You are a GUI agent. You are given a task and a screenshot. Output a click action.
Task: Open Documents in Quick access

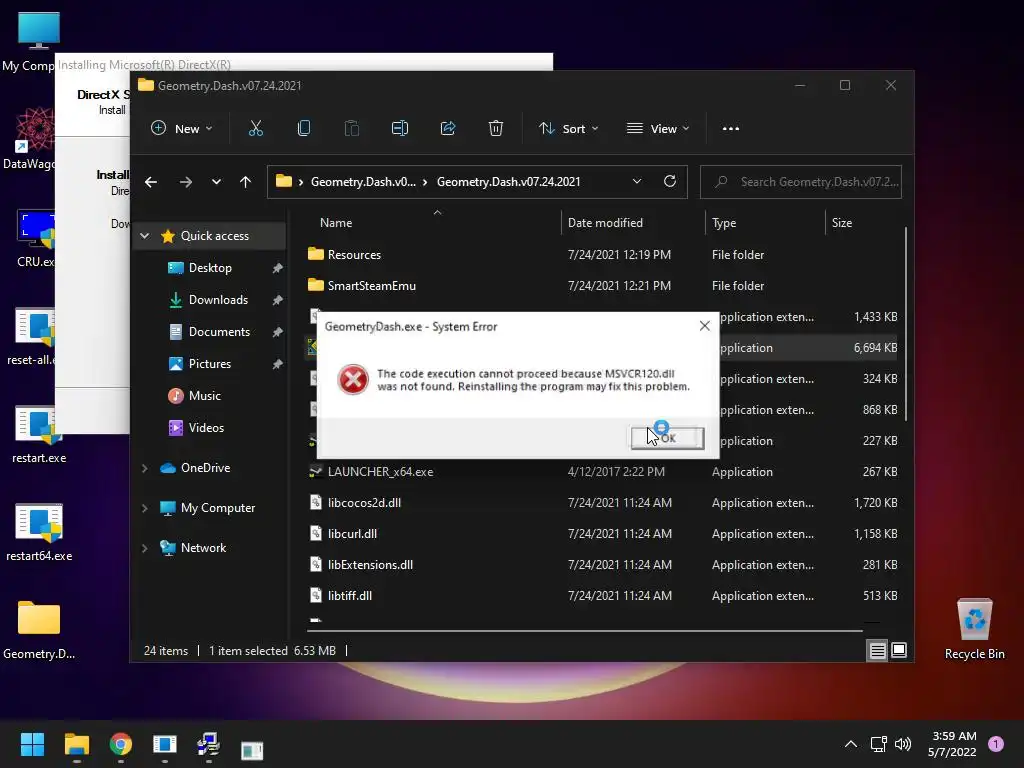[x=219, y=332]
